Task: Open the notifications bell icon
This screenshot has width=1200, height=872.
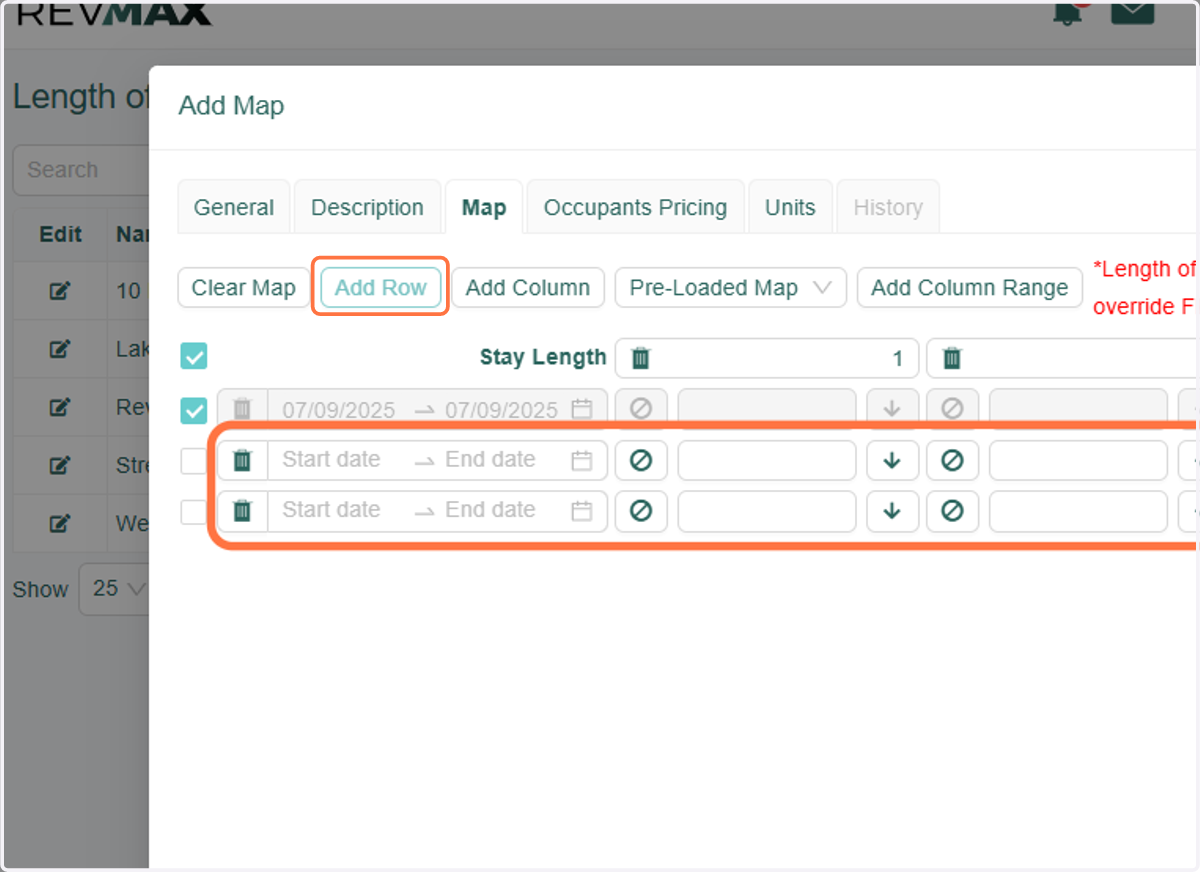Action: [1069, 12]
